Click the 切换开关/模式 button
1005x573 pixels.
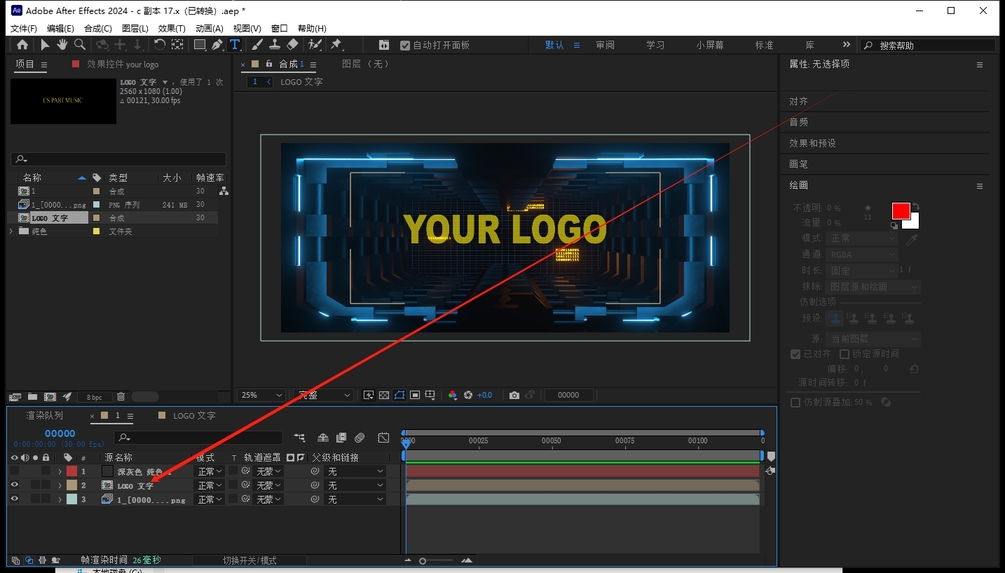point(249,560)
